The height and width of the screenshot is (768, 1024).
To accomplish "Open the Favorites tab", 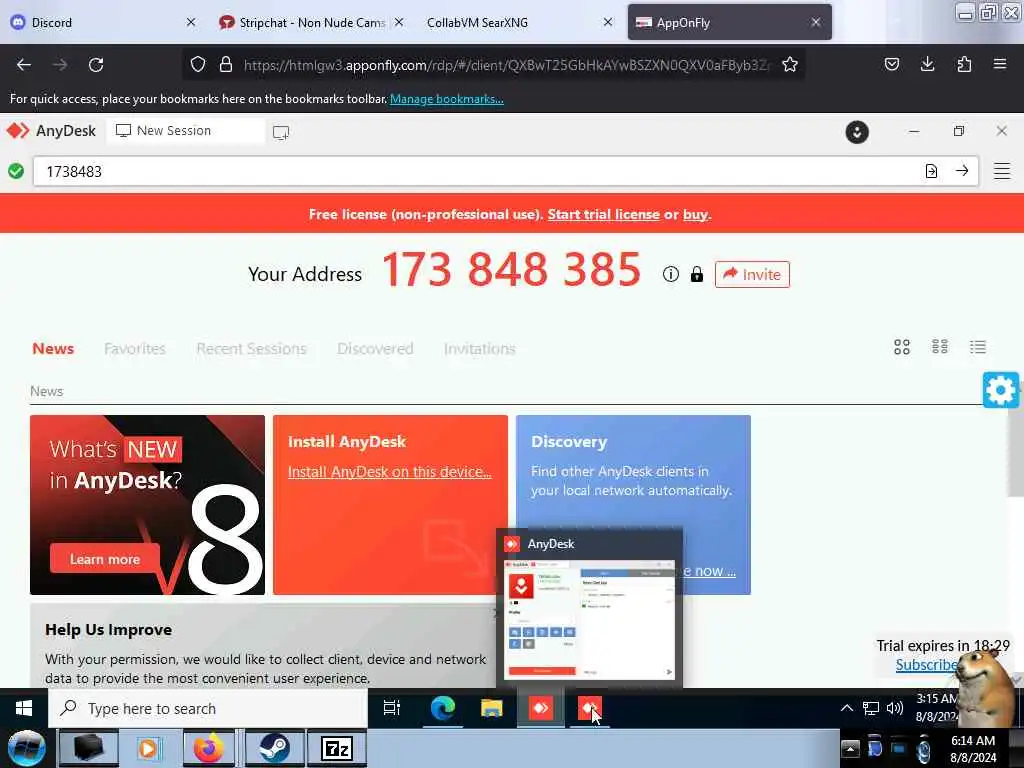I will tap(135, 349).
